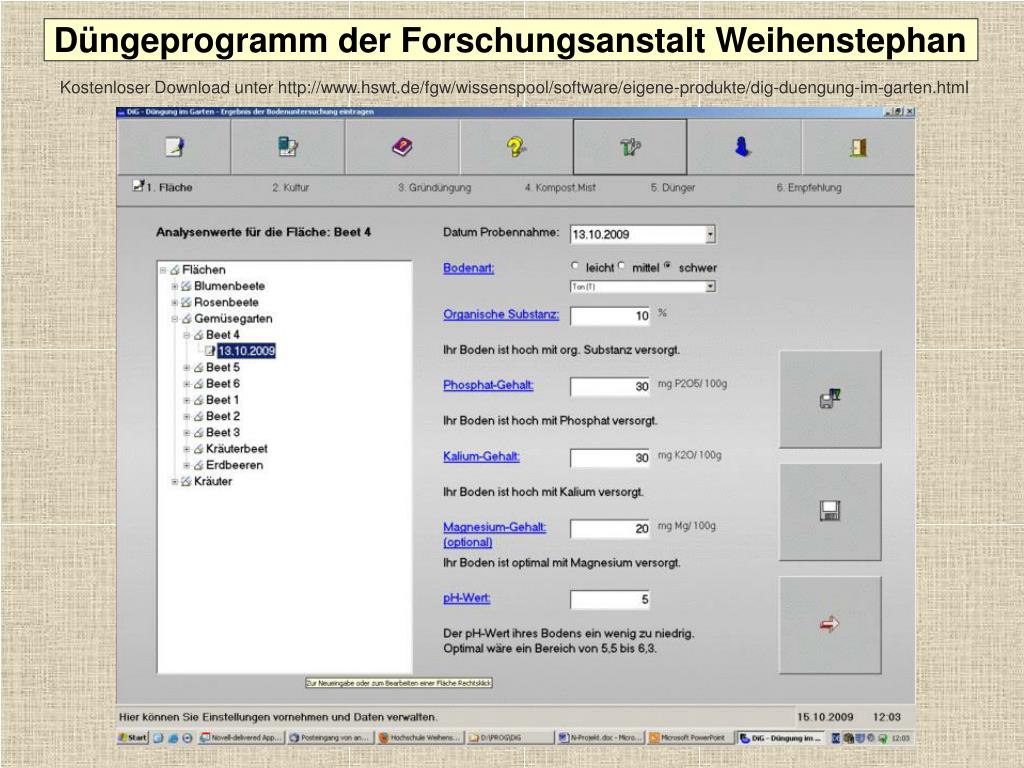Expand the Beet 5 tree node
The width and height of the screenshot is (1024, 768).
tap(186, 368)
